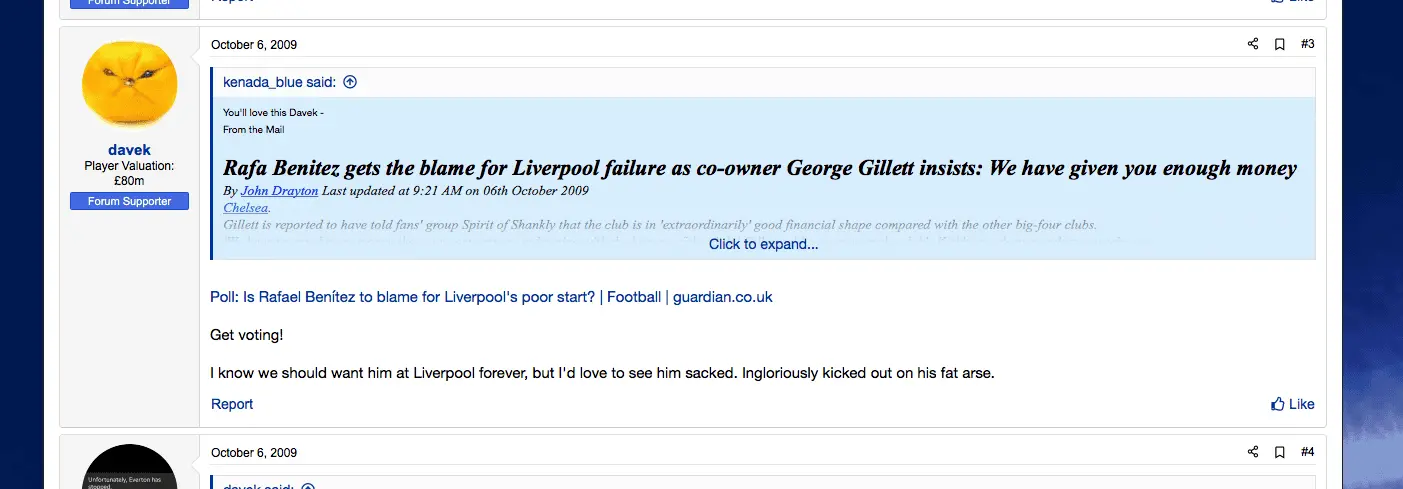Like davek's post with the thumbs-up

[x=1292, y=404]
